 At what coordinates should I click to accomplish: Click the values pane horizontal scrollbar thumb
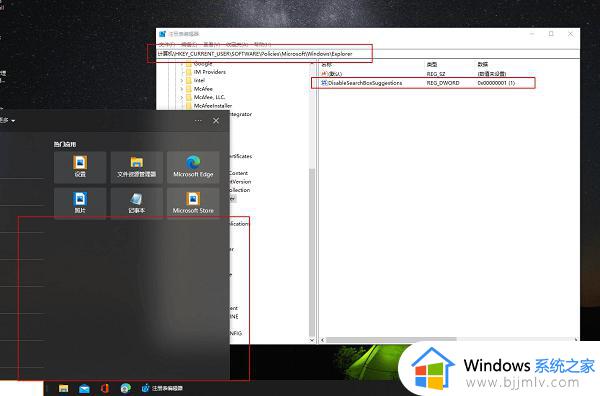(391, 340)
